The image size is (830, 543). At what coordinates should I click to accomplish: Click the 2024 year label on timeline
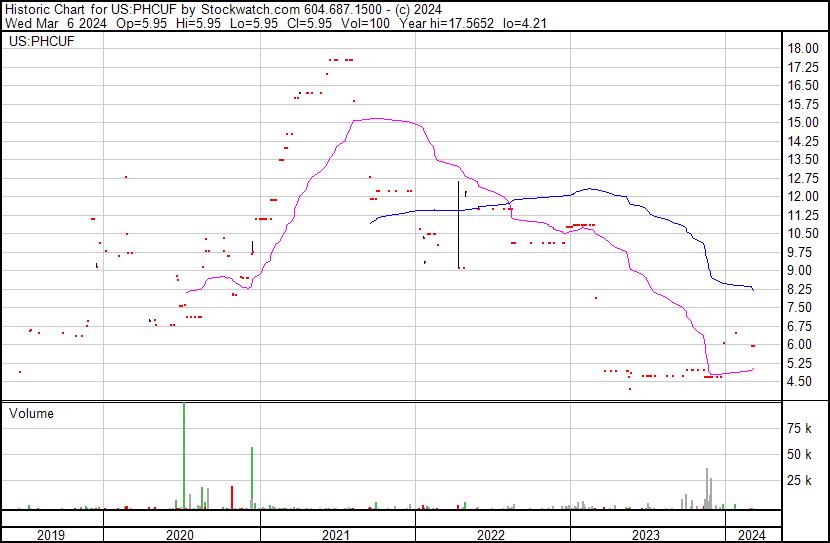(752, 535)
